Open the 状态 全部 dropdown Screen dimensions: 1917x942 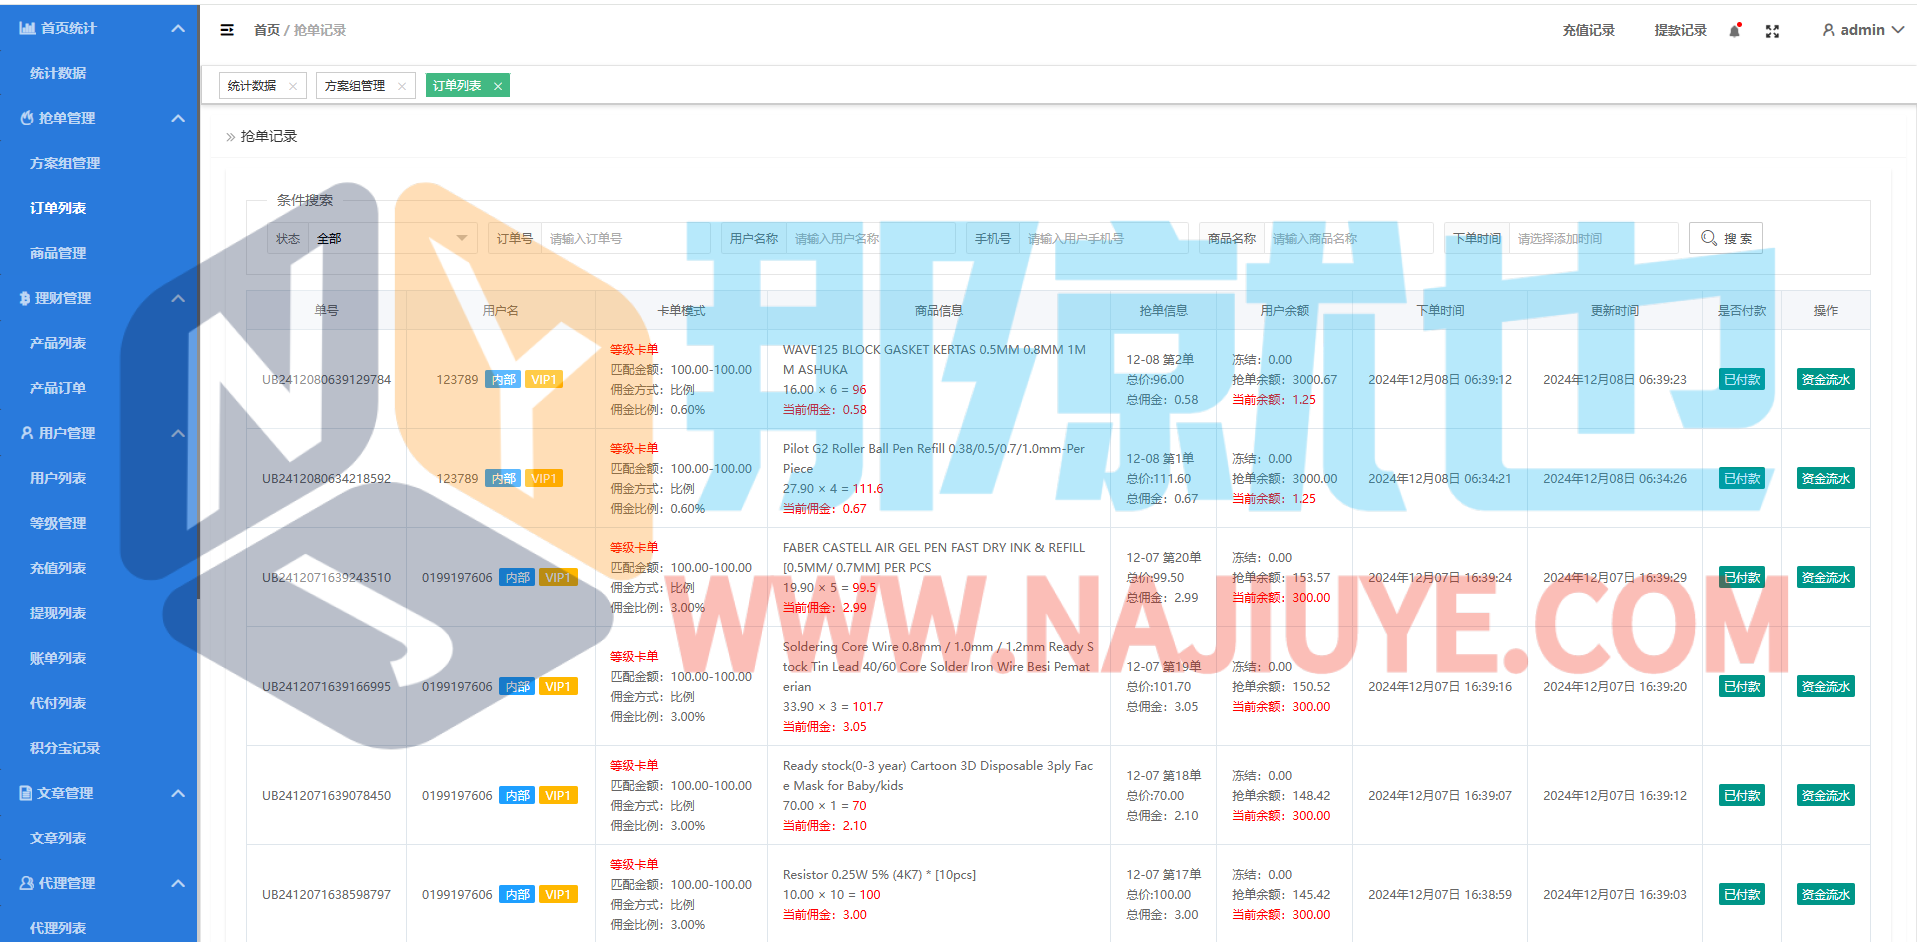[390, 238]
